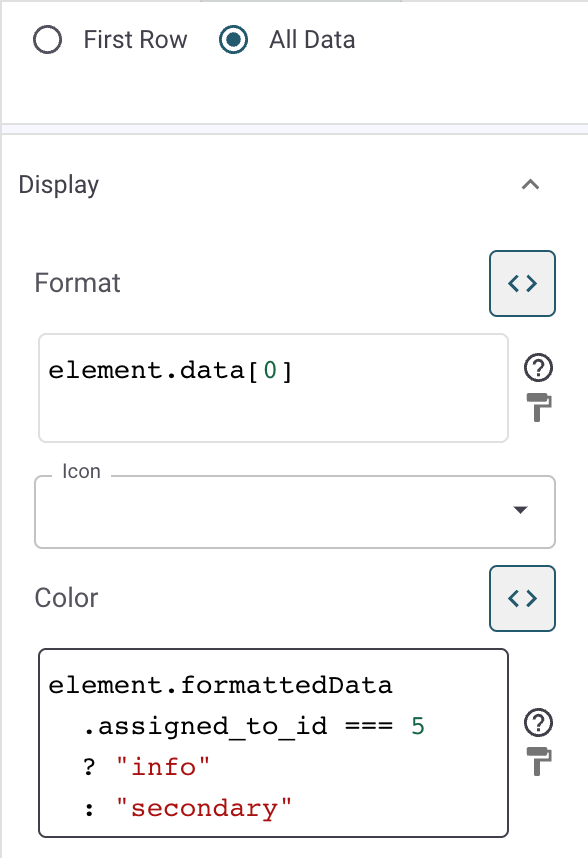Click the All Data label text

[312, 40]
